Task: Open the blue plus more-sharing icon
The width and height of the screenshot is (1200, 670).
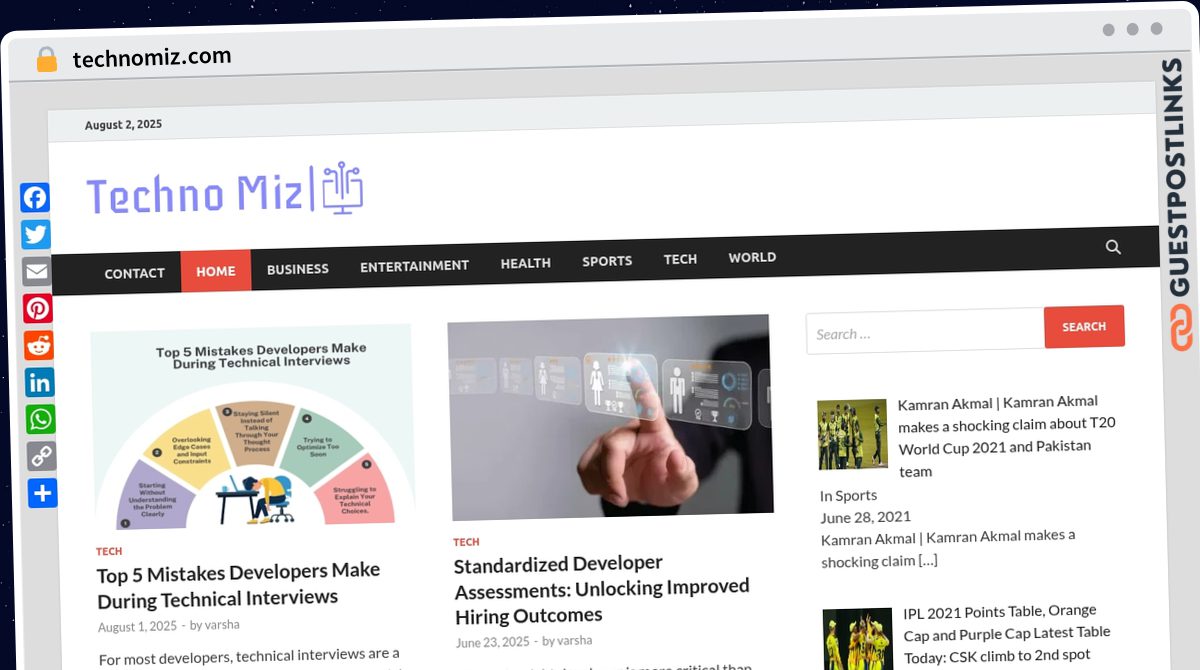Action: coord(43,493)
